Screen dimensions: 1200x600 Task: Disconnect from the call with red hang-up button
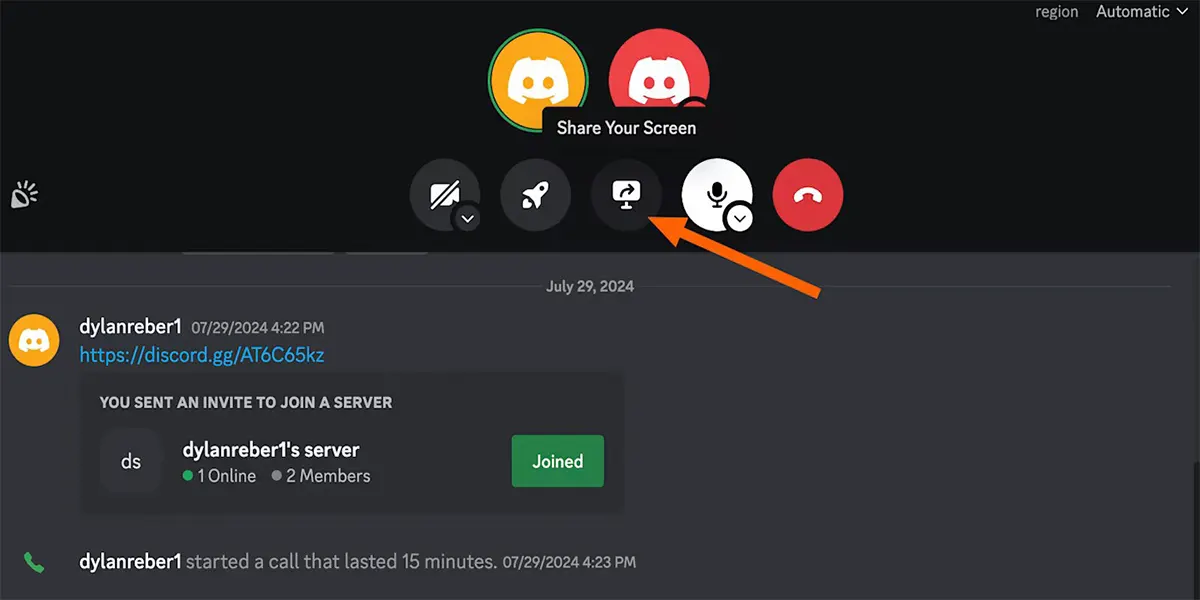pos(807,194)
